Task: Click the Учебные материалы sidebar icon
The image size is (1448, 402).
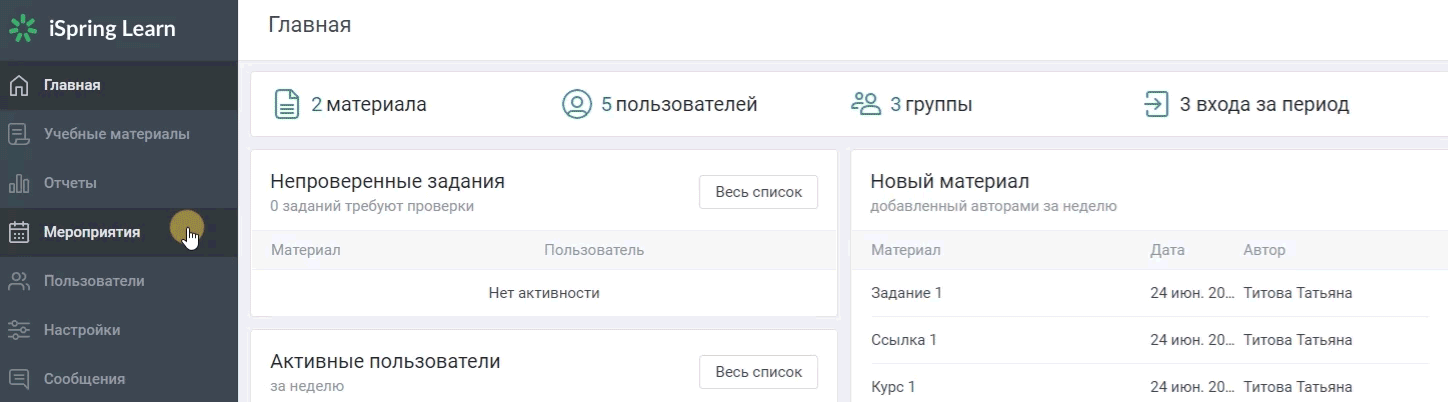Action: 18,134
